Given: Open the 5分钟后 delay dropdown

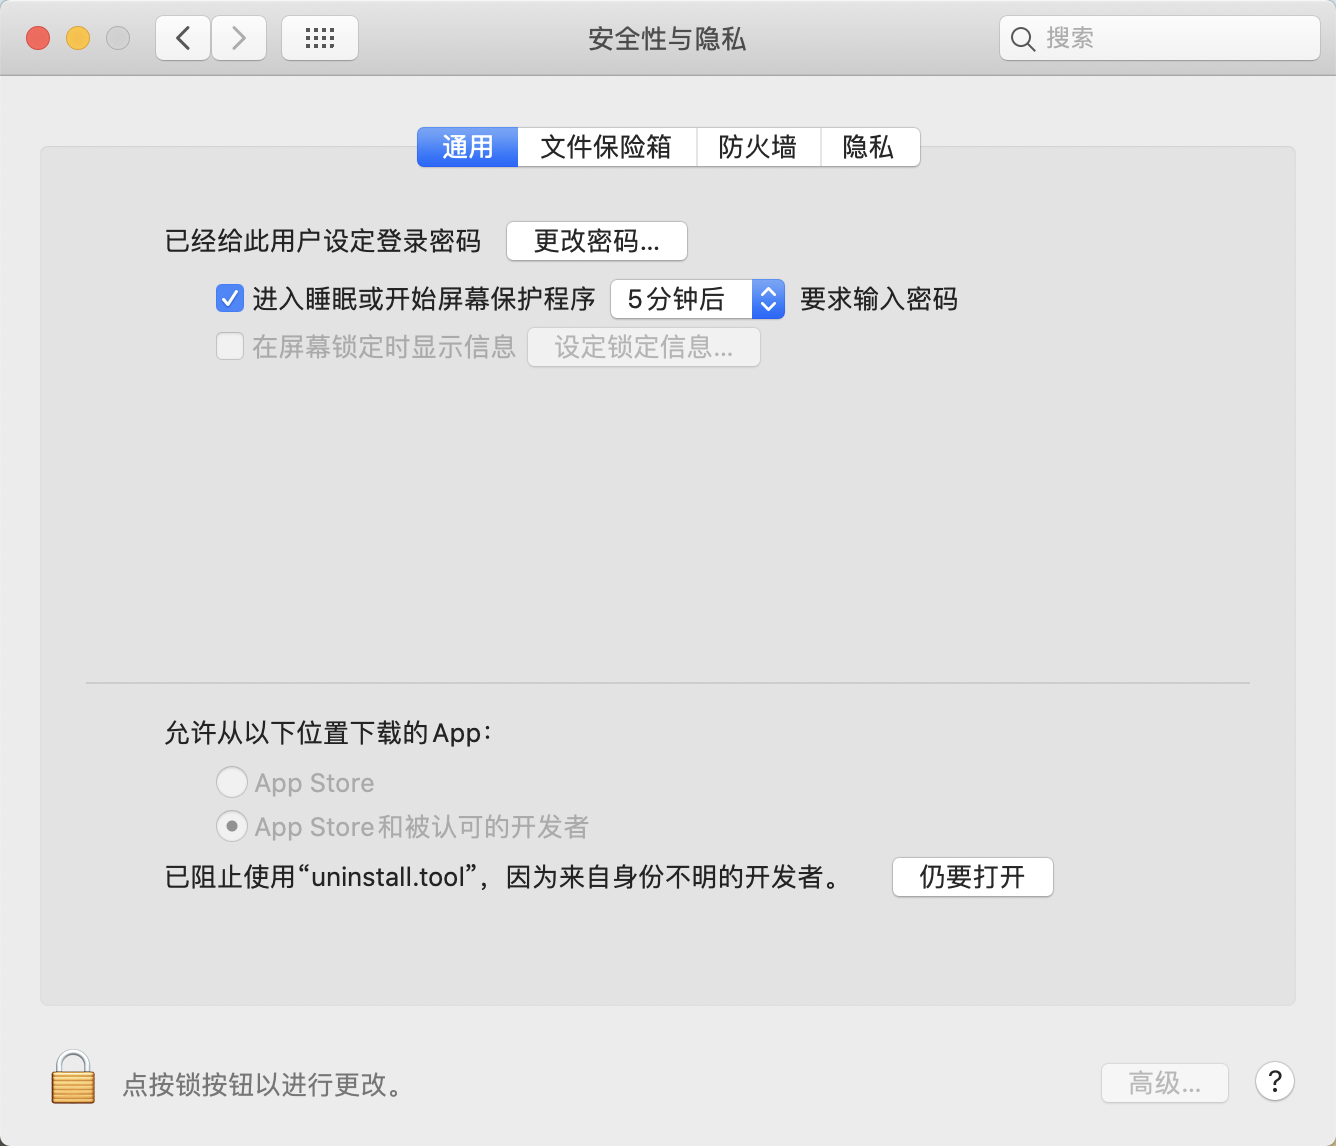Looking at the screenshot, I should (697, 299).
